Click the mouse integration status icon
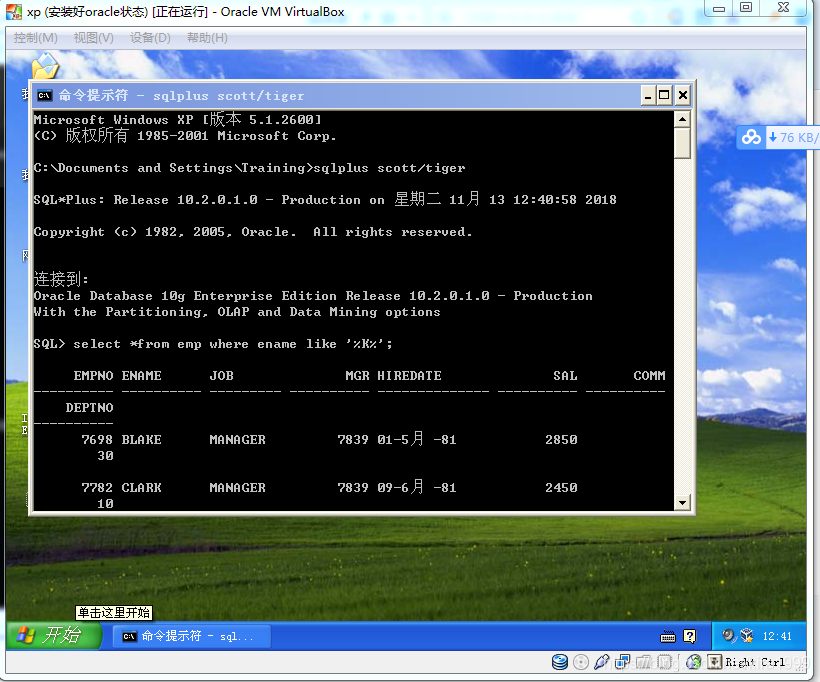 coord(693,662)
